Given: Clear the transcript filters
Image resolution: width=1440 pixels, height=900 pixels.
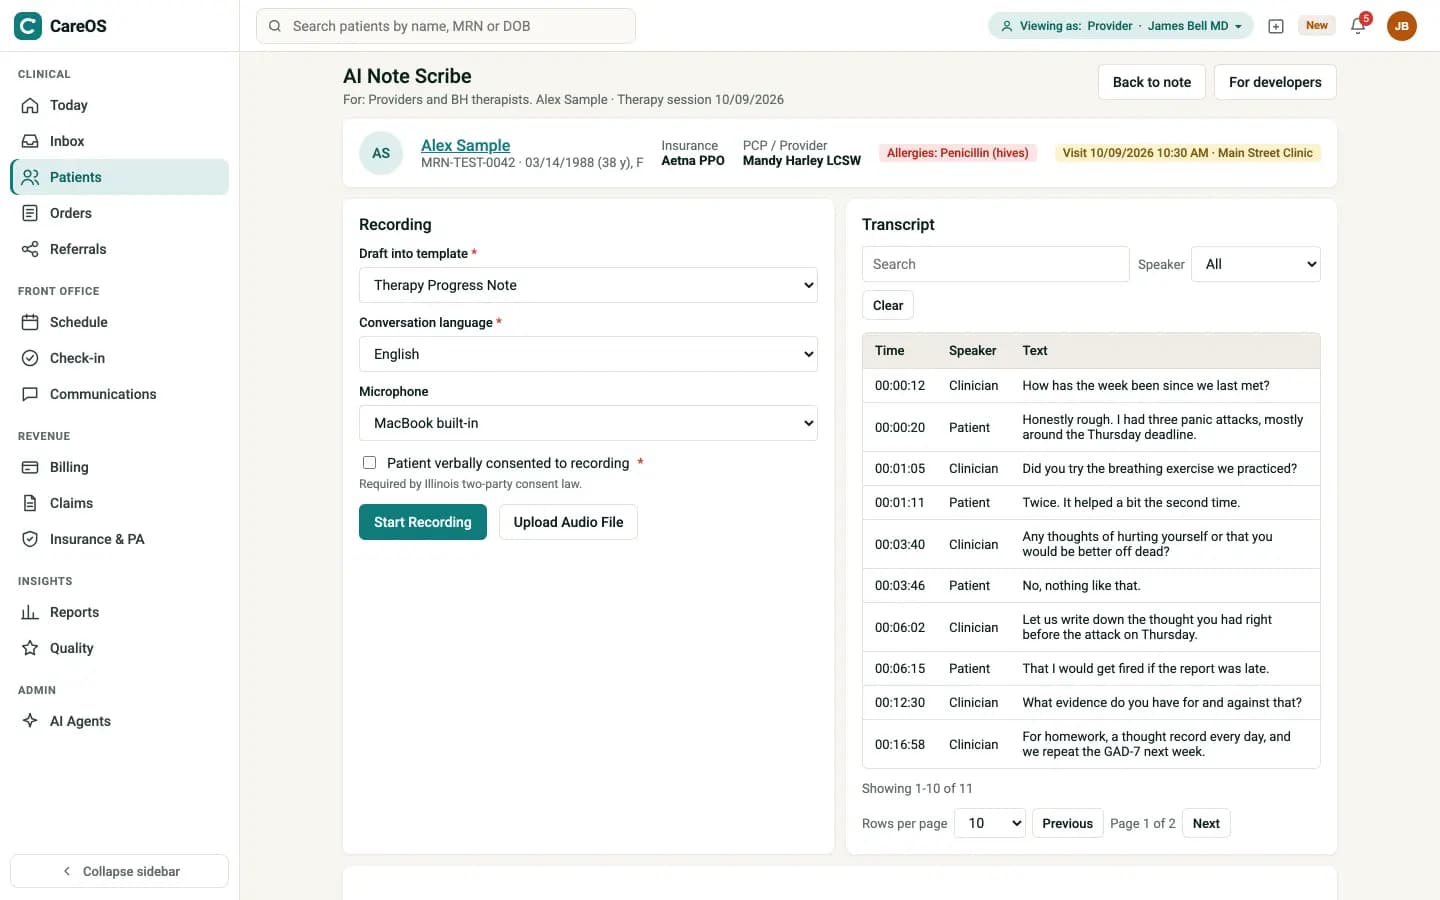Looking at the screenshot, I should 888,305.
